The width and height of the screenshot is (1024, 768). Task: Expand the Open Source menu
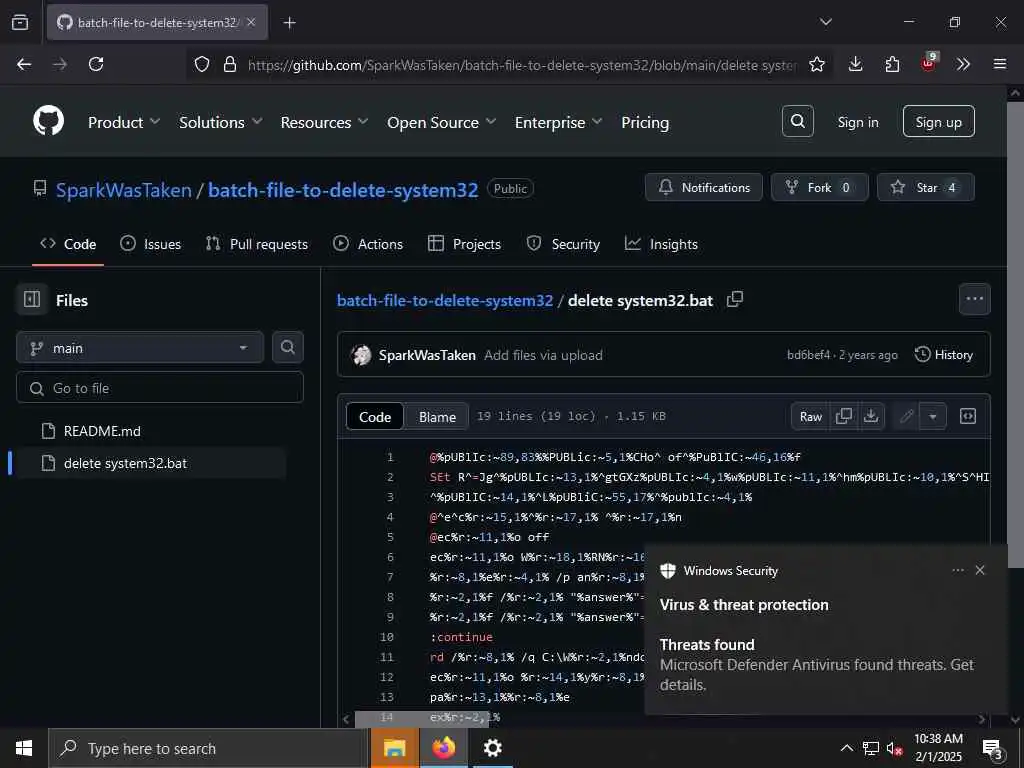pos(441,122)
